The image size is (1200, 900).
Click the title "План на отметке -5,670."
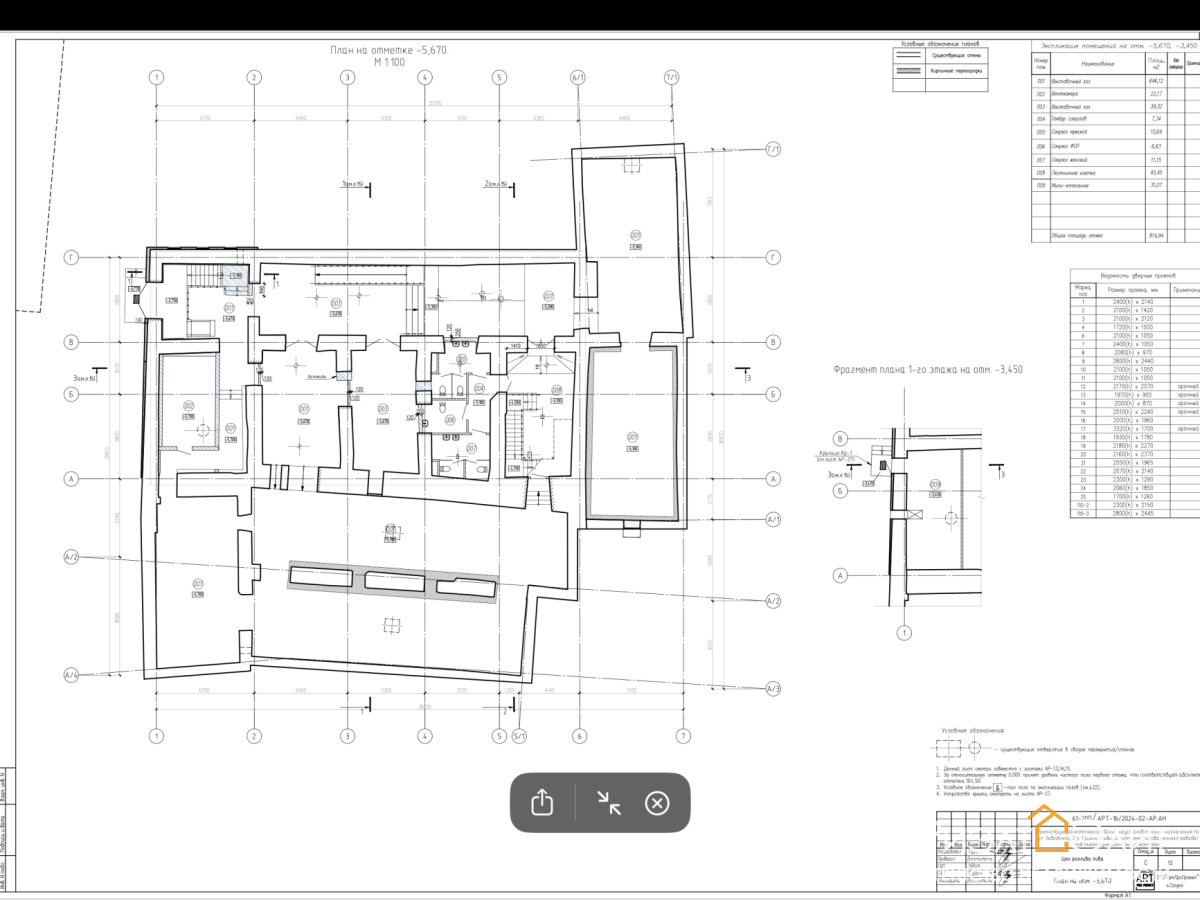pyautogui.click(x=391, y=49)
